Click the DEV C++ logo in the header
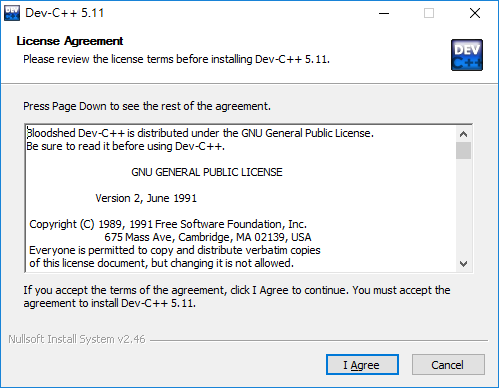The height and width of the screenshot is (388, 499). click(x=467, y=55)
